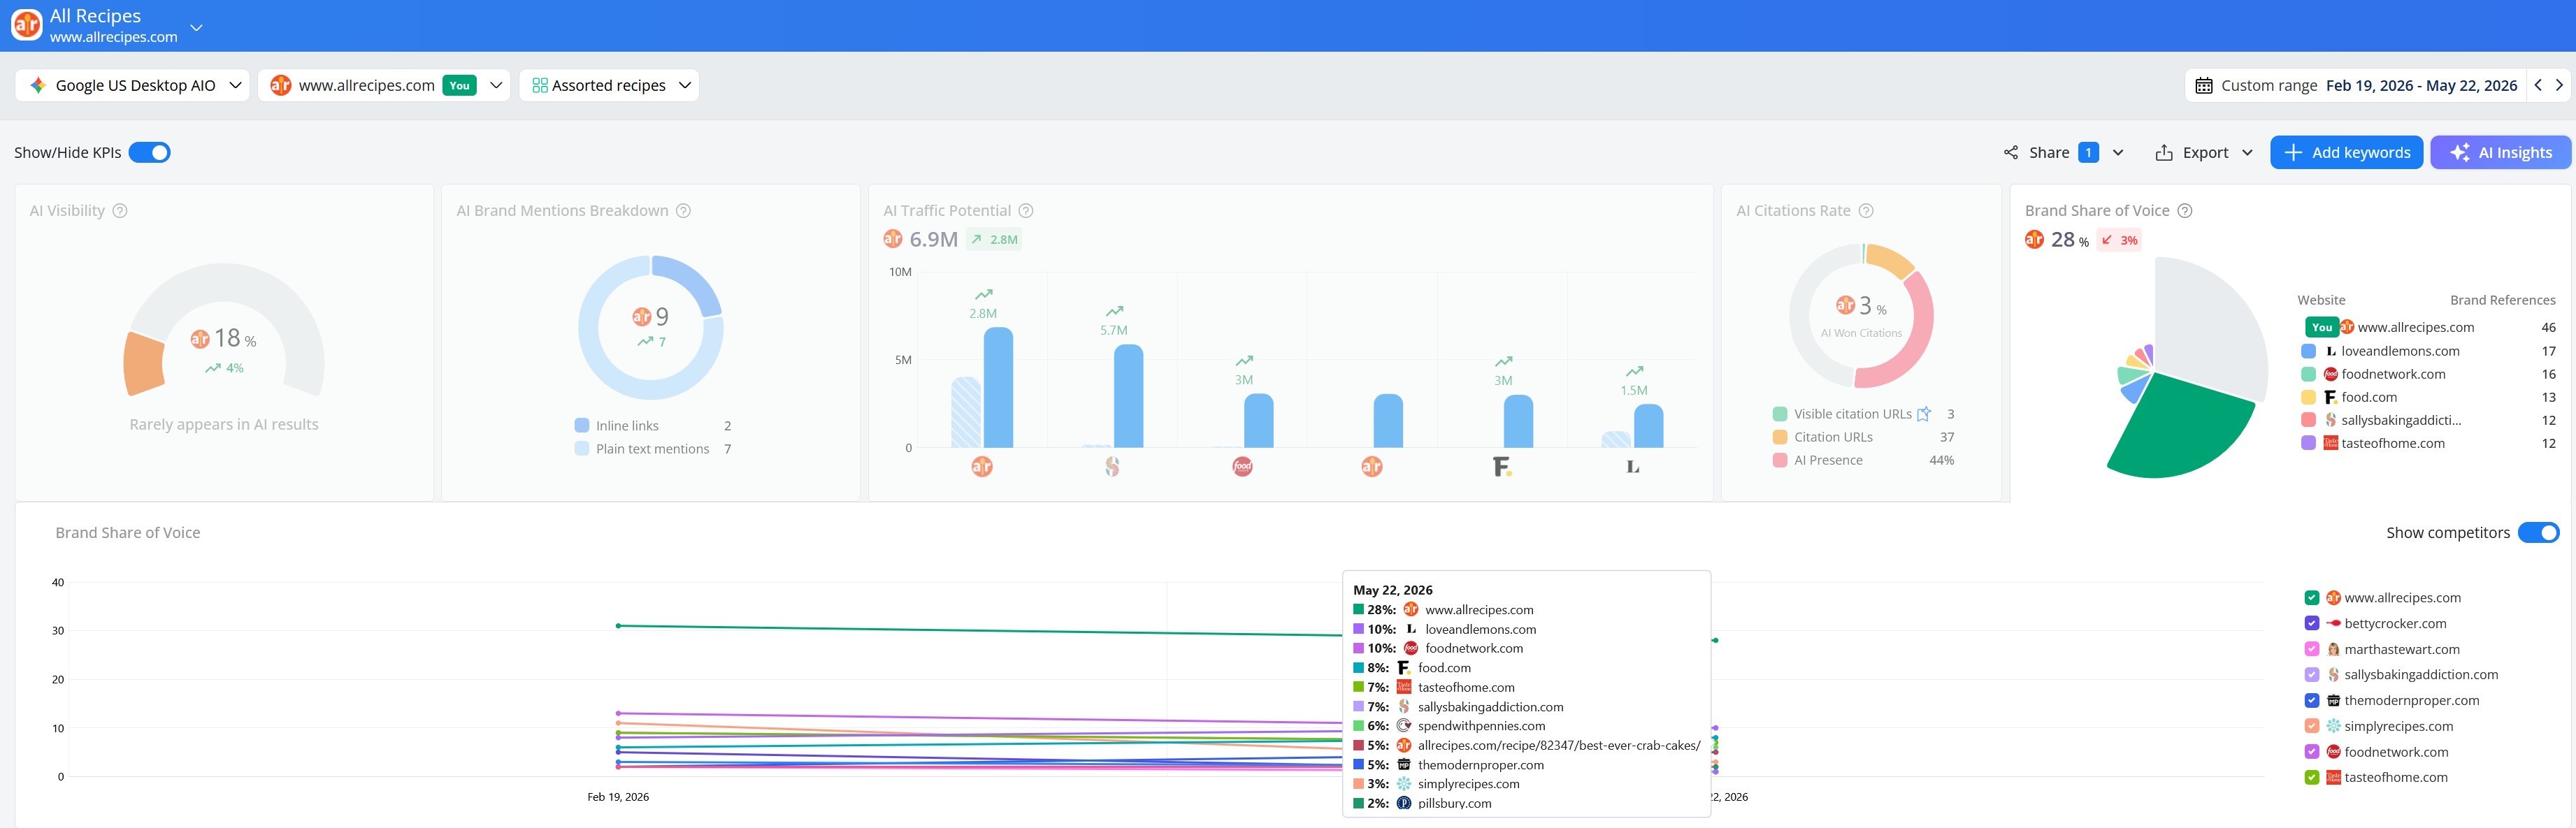
Task: Click the Share button
Action: tap(2050, 152)
